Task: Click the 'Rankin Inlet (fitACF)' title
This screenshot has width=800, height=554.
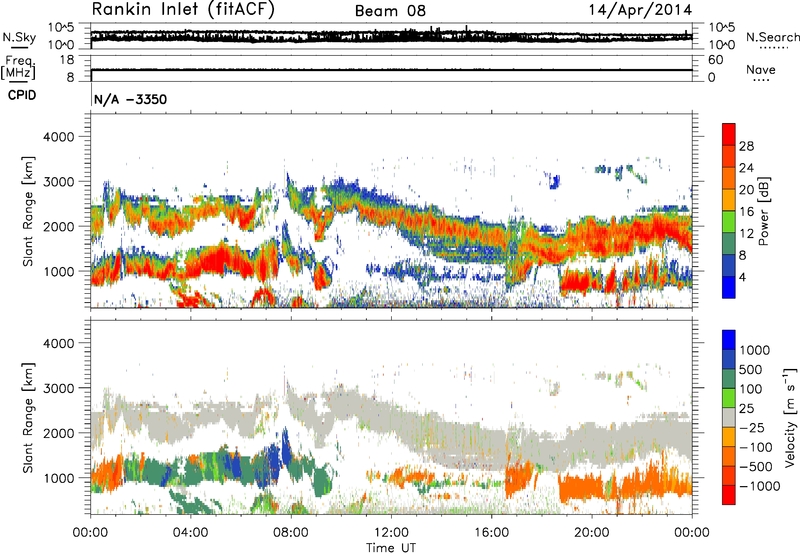Action: pyautogui.click(x=183, y=10)
